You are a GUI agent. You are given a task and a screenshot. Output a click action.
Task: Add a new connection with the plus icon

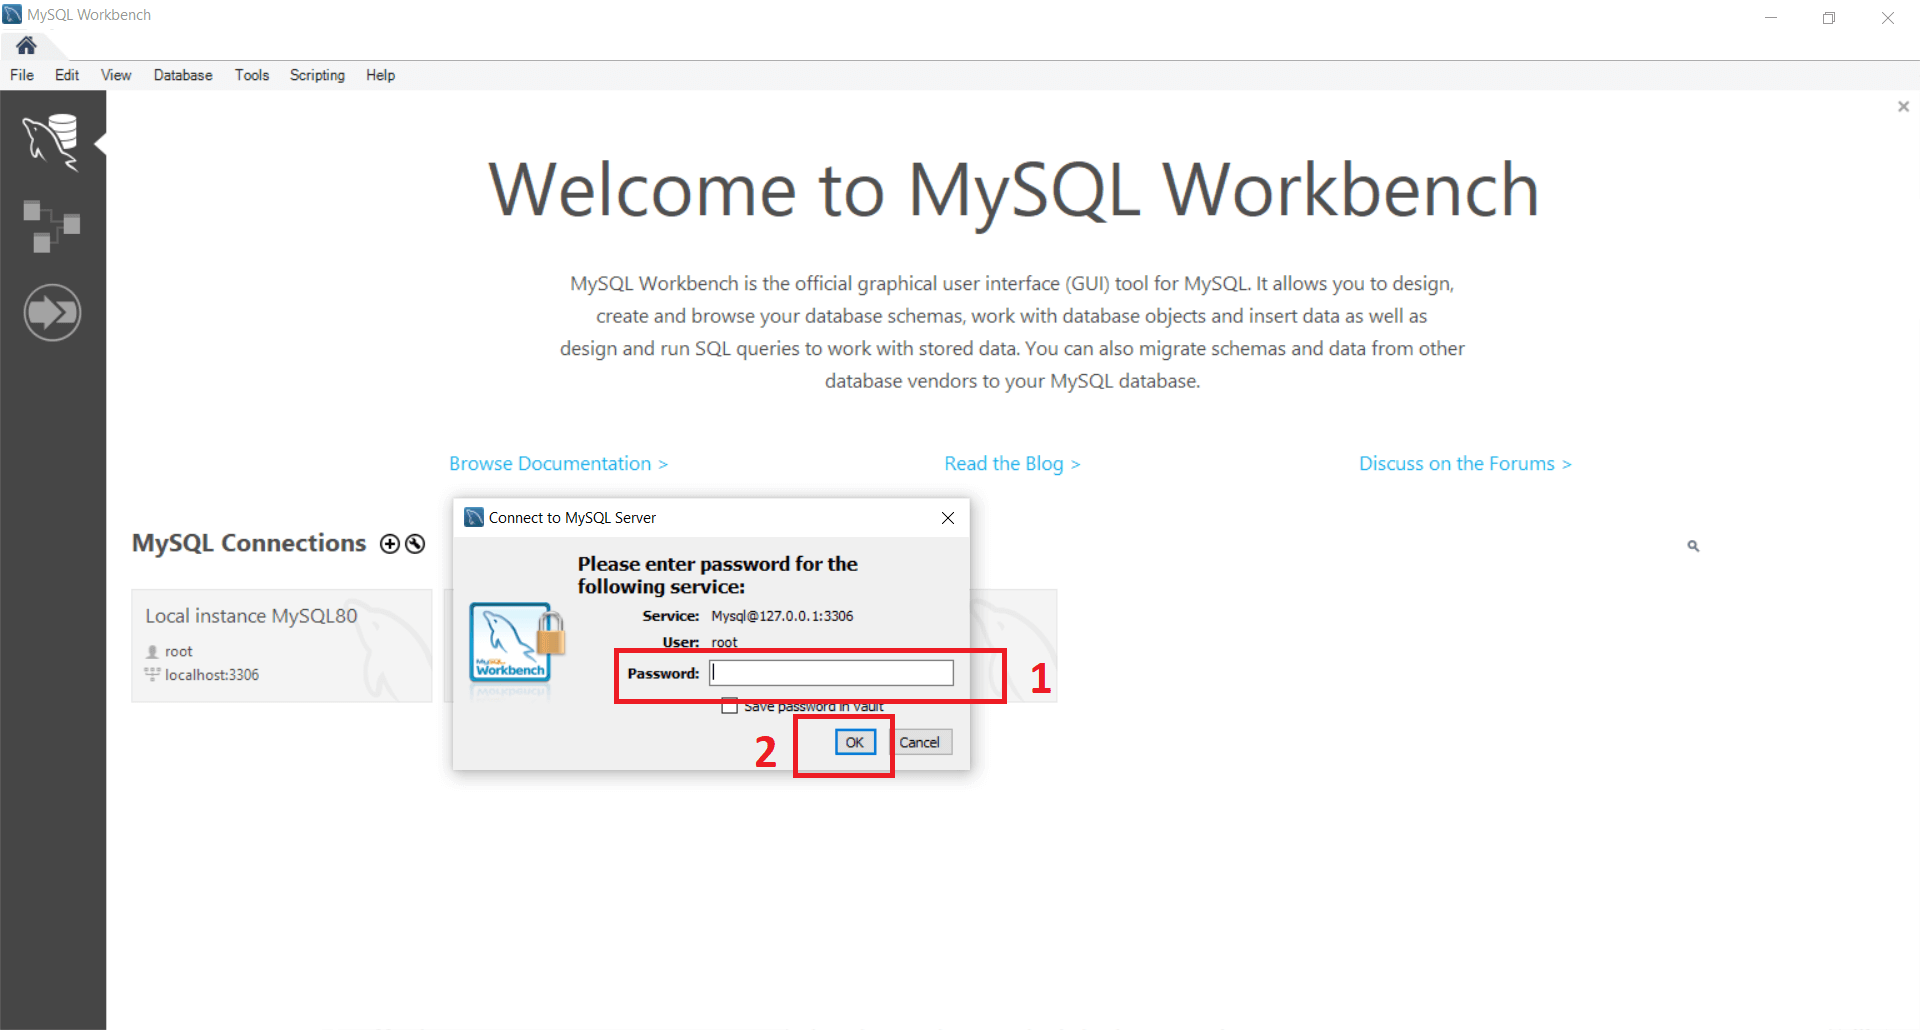(389, 543)
